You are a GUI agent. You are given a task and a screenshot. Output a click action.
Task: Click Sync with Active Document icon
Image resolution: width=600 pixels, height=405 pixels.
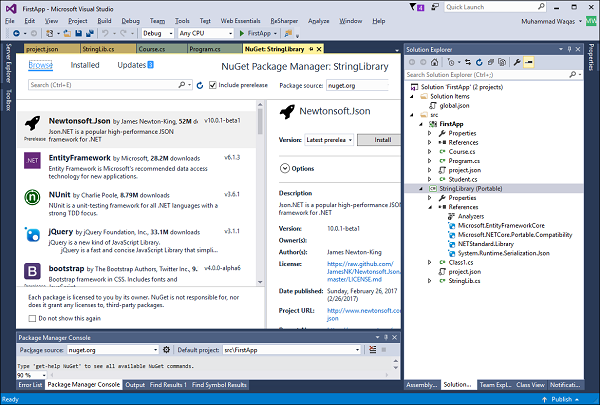(x=468, y=62)
